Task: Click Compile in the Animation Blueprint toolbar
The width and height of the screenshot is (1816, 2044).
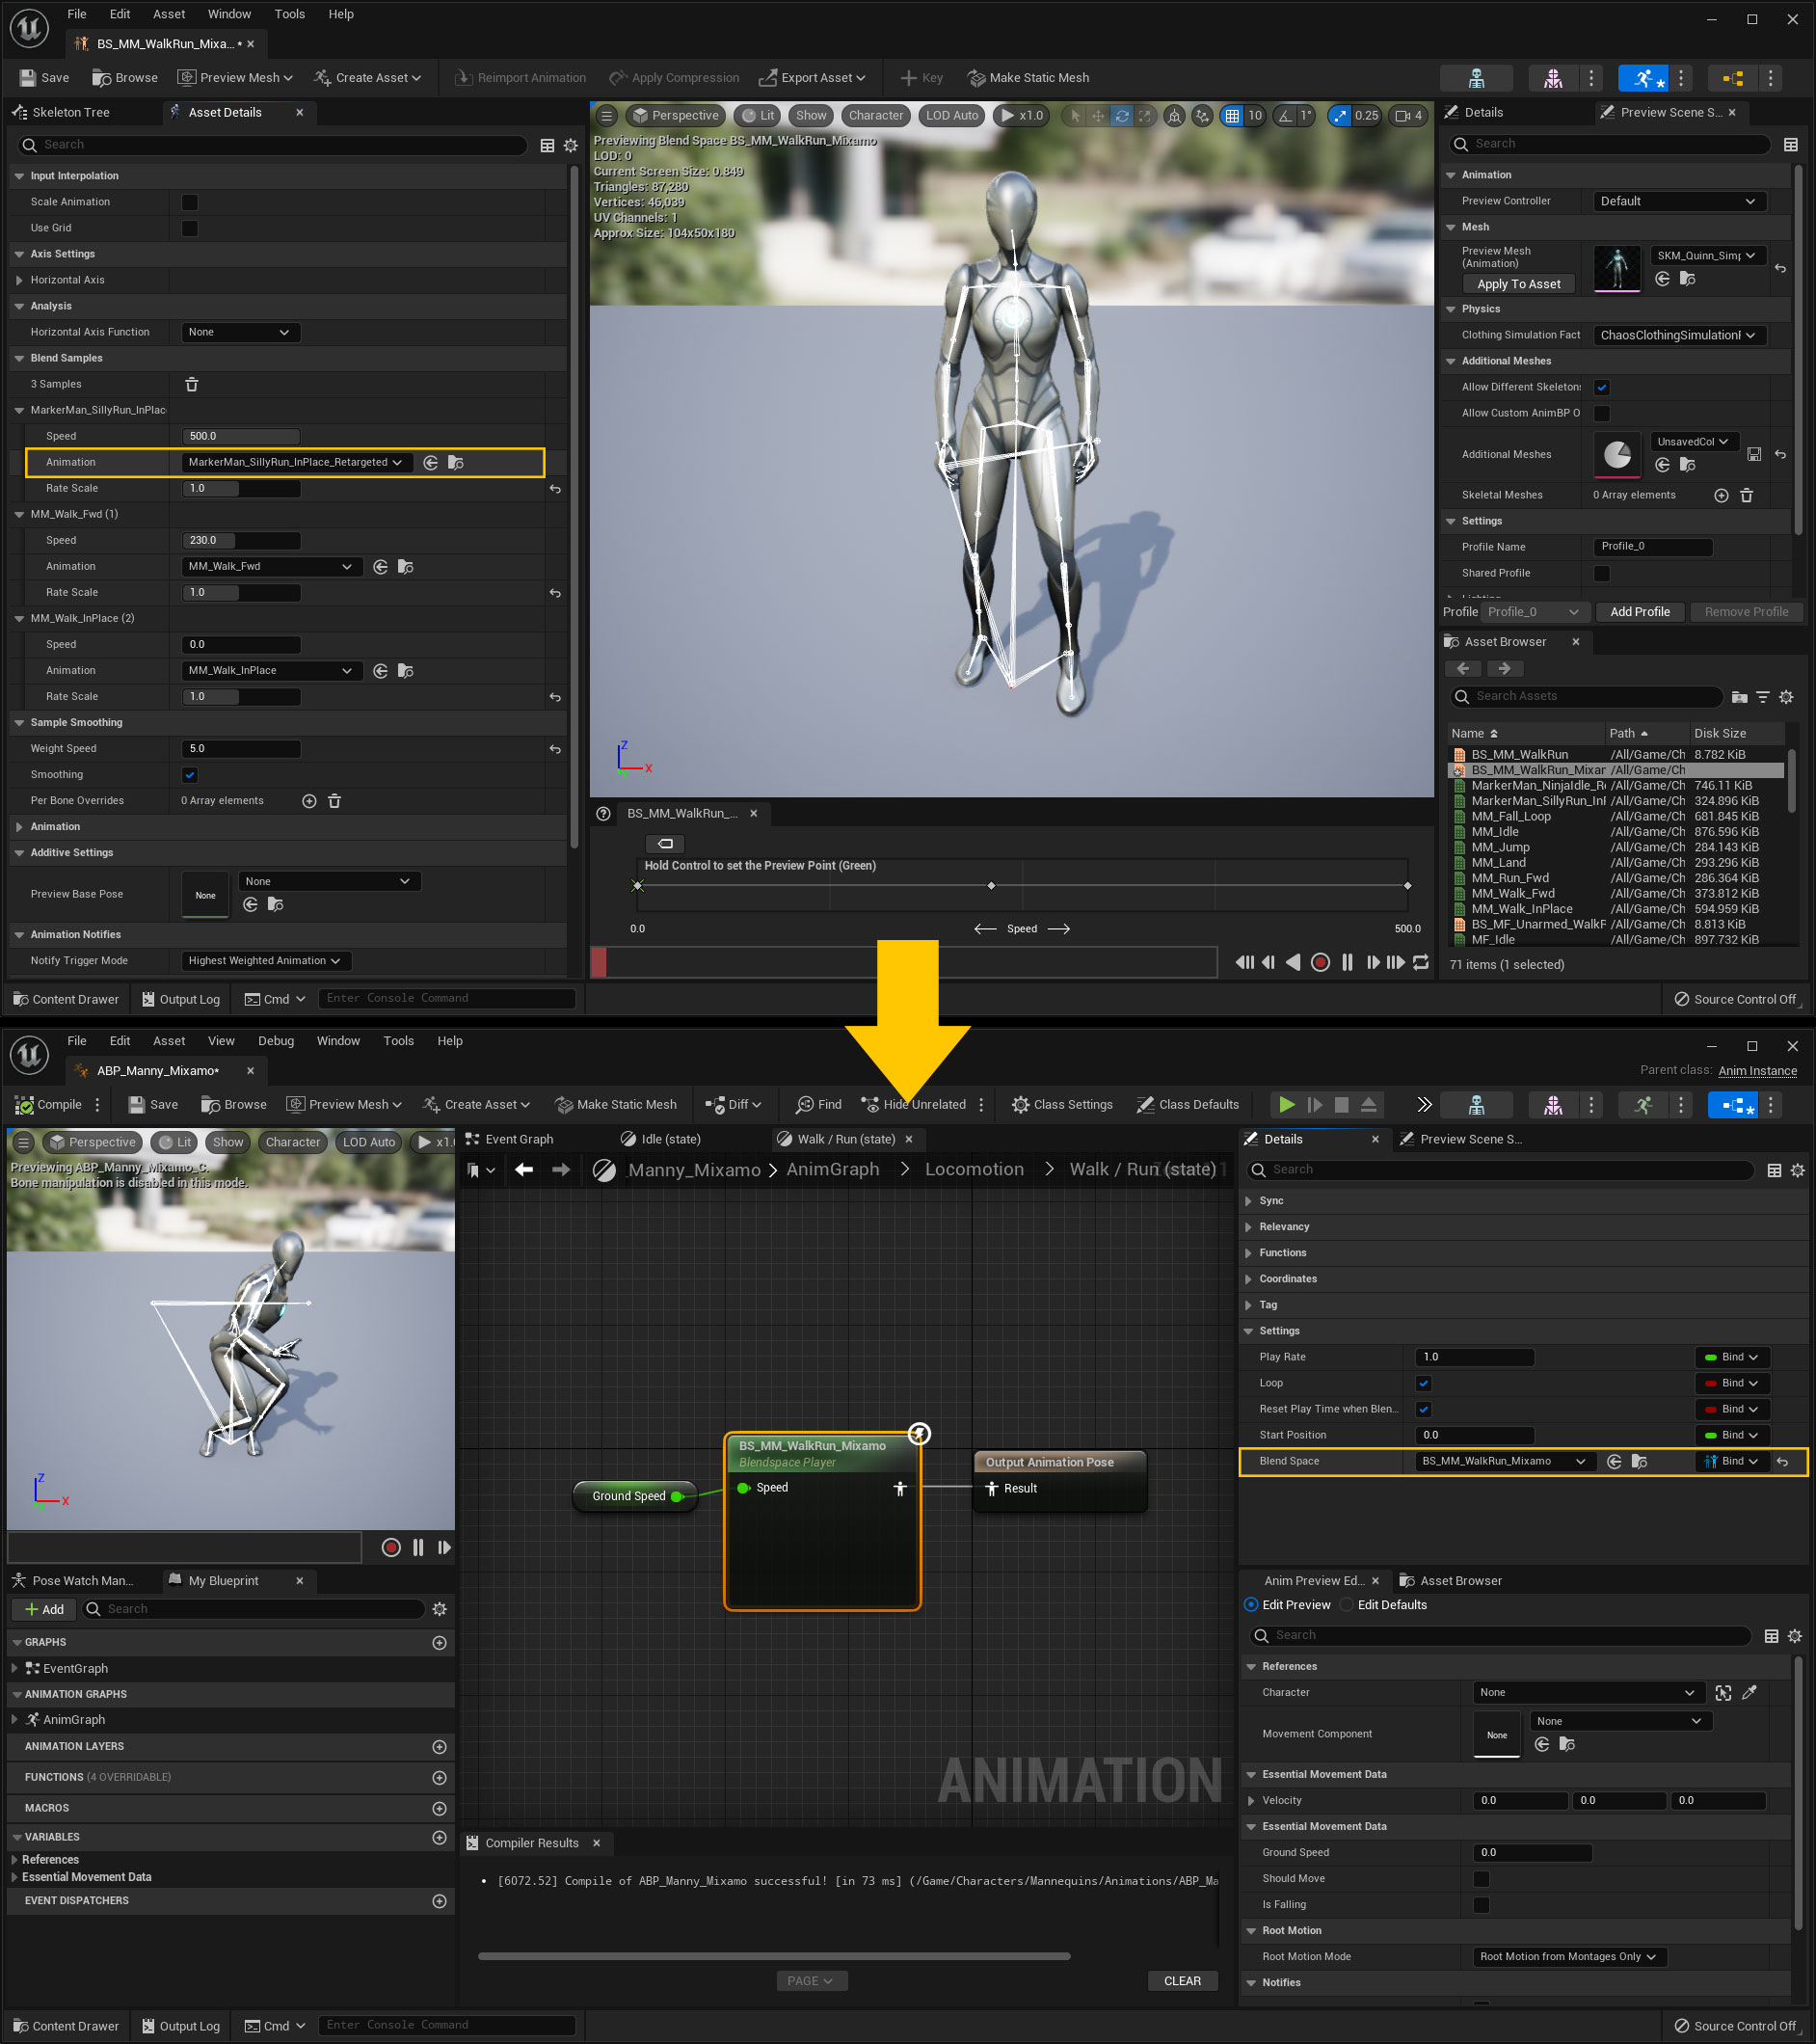Action: coord(48,1105)
